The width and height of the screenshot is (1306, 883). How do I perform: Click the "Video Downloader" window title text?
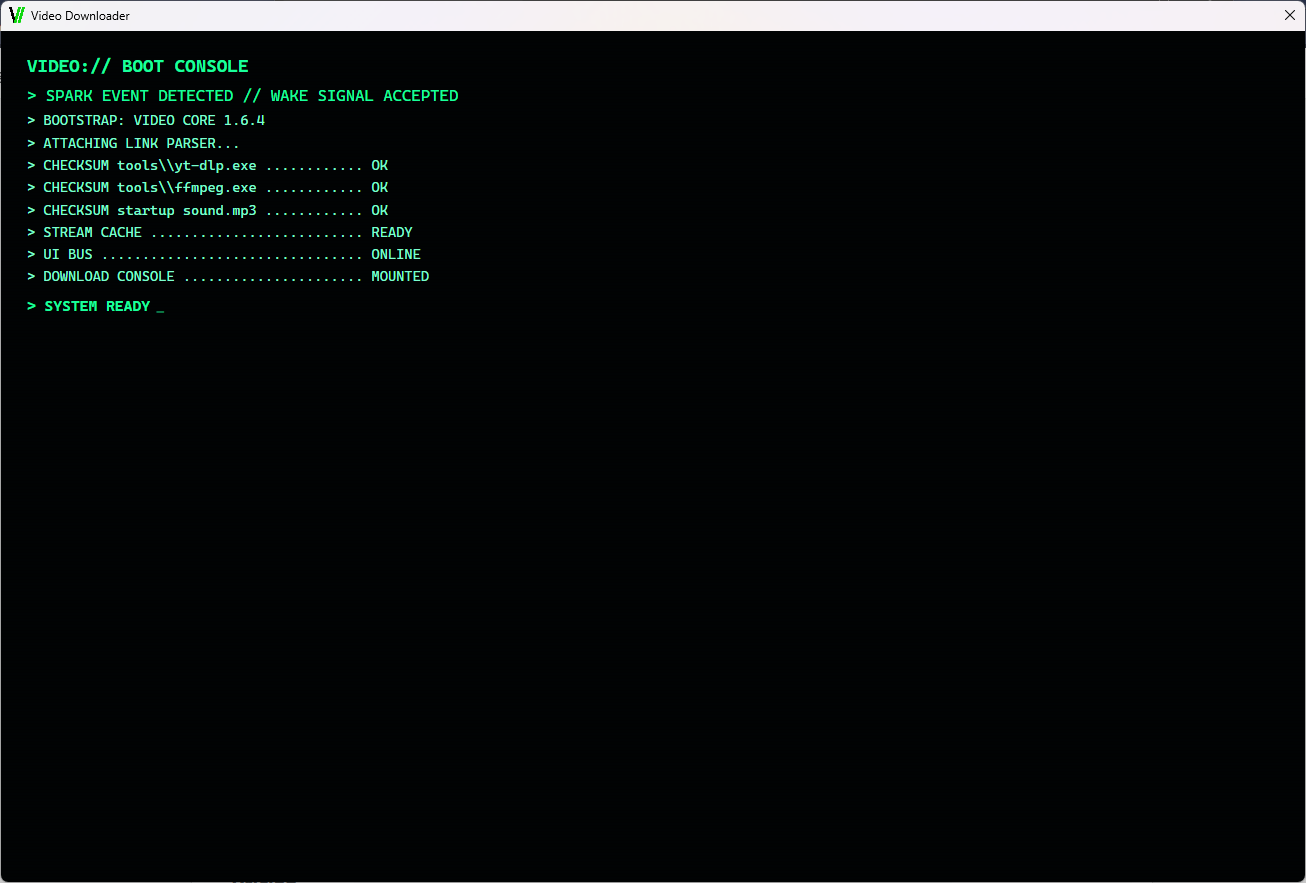click(80, 16)
